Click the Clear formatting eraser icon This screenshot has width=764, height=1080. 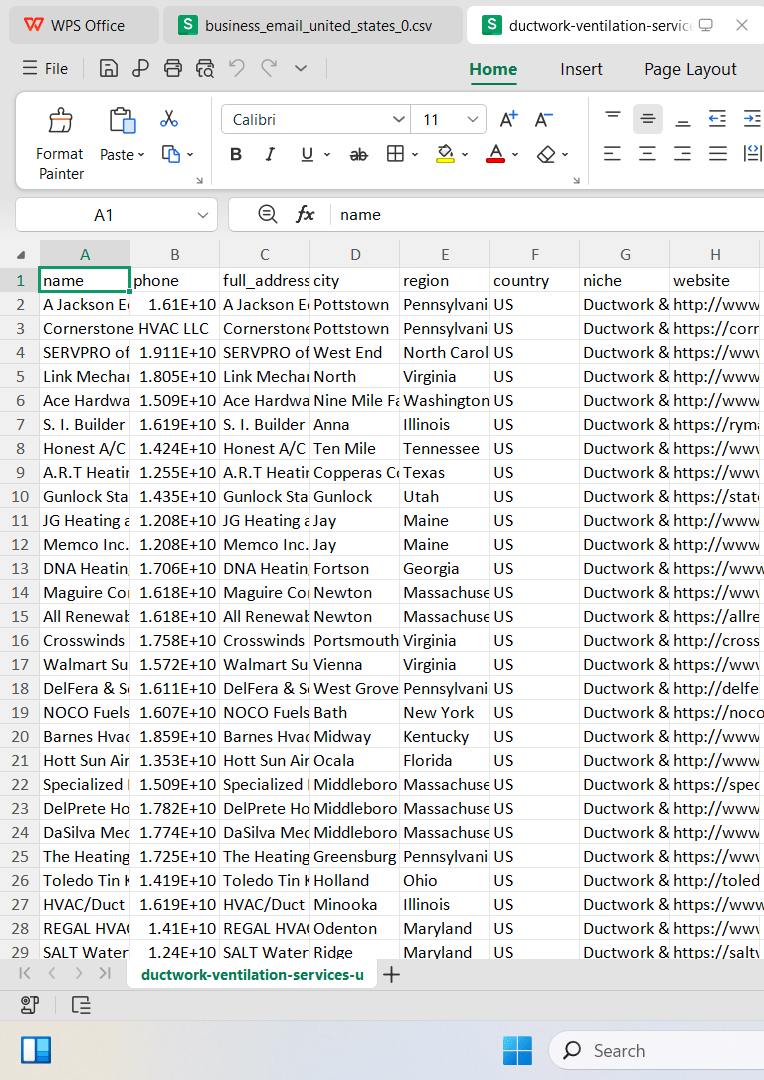(546, 154)
